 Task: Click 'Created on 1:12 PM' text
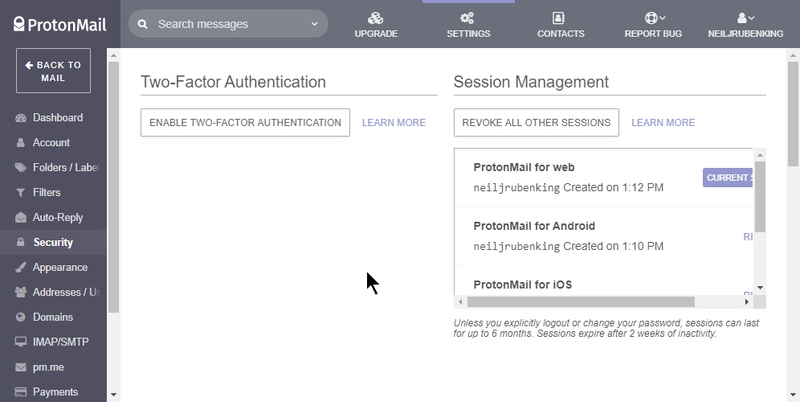coord(613,187)
